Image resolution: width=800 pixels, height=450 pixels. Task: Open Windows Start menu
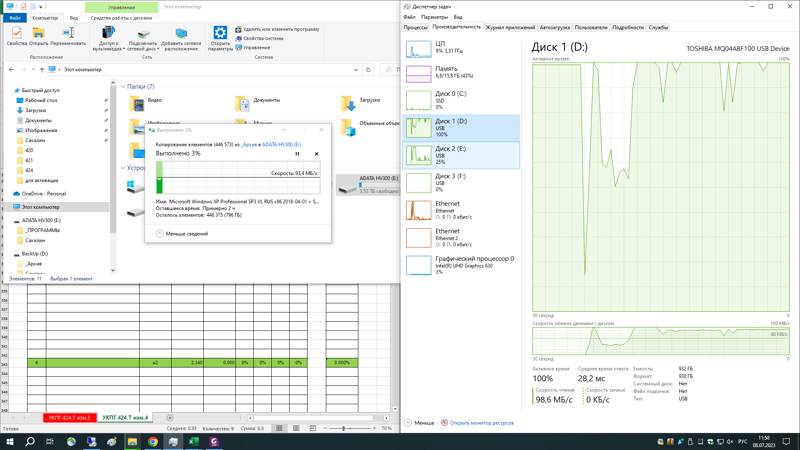tap(9, 441)
